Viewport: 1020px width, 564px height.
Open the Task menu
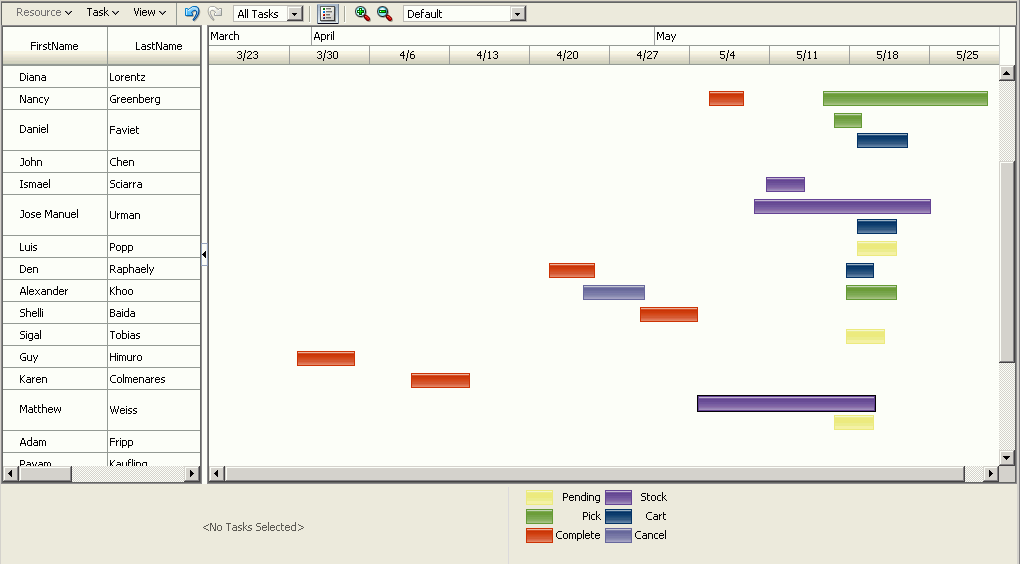point(103,12)
